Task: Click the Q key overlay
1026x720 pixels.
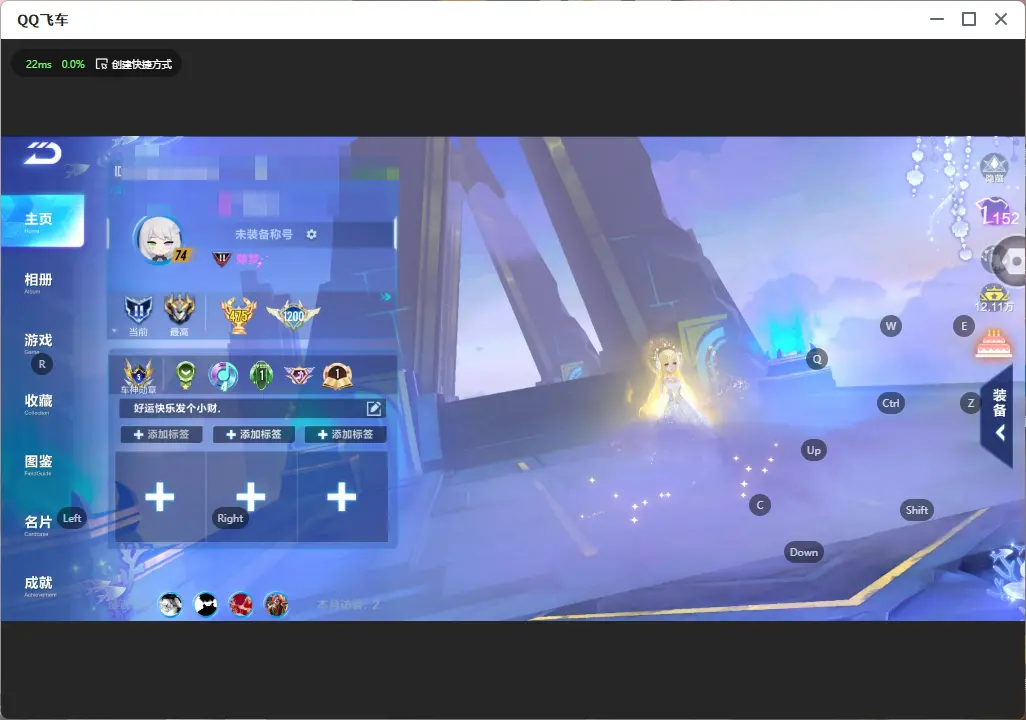Action: (817, 359)
